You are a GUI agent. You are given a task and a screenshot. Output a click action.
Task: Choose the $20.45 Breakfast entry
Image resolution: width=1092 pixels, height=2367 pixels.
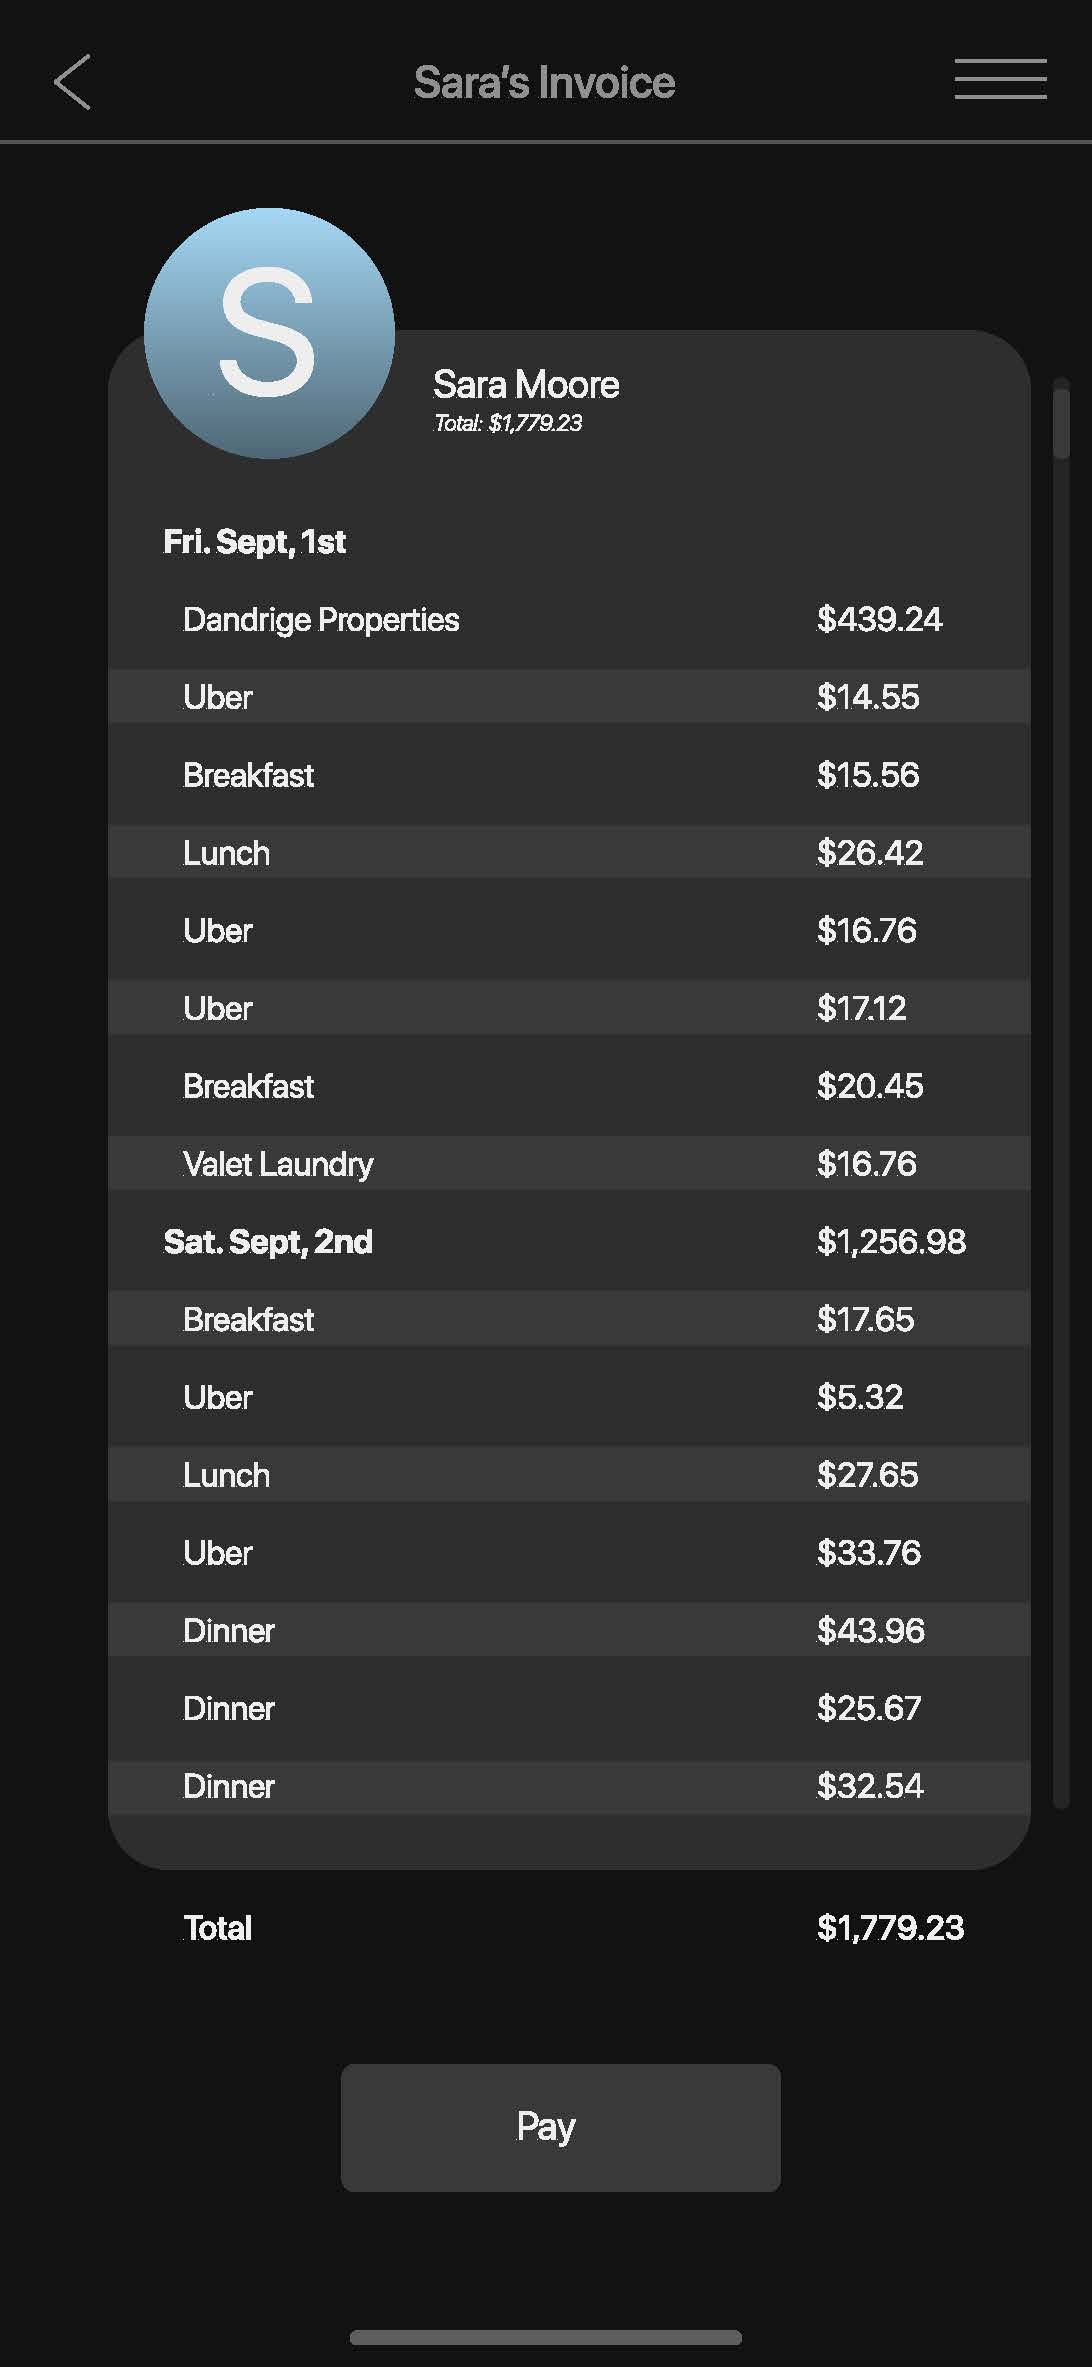[569, 1086]
